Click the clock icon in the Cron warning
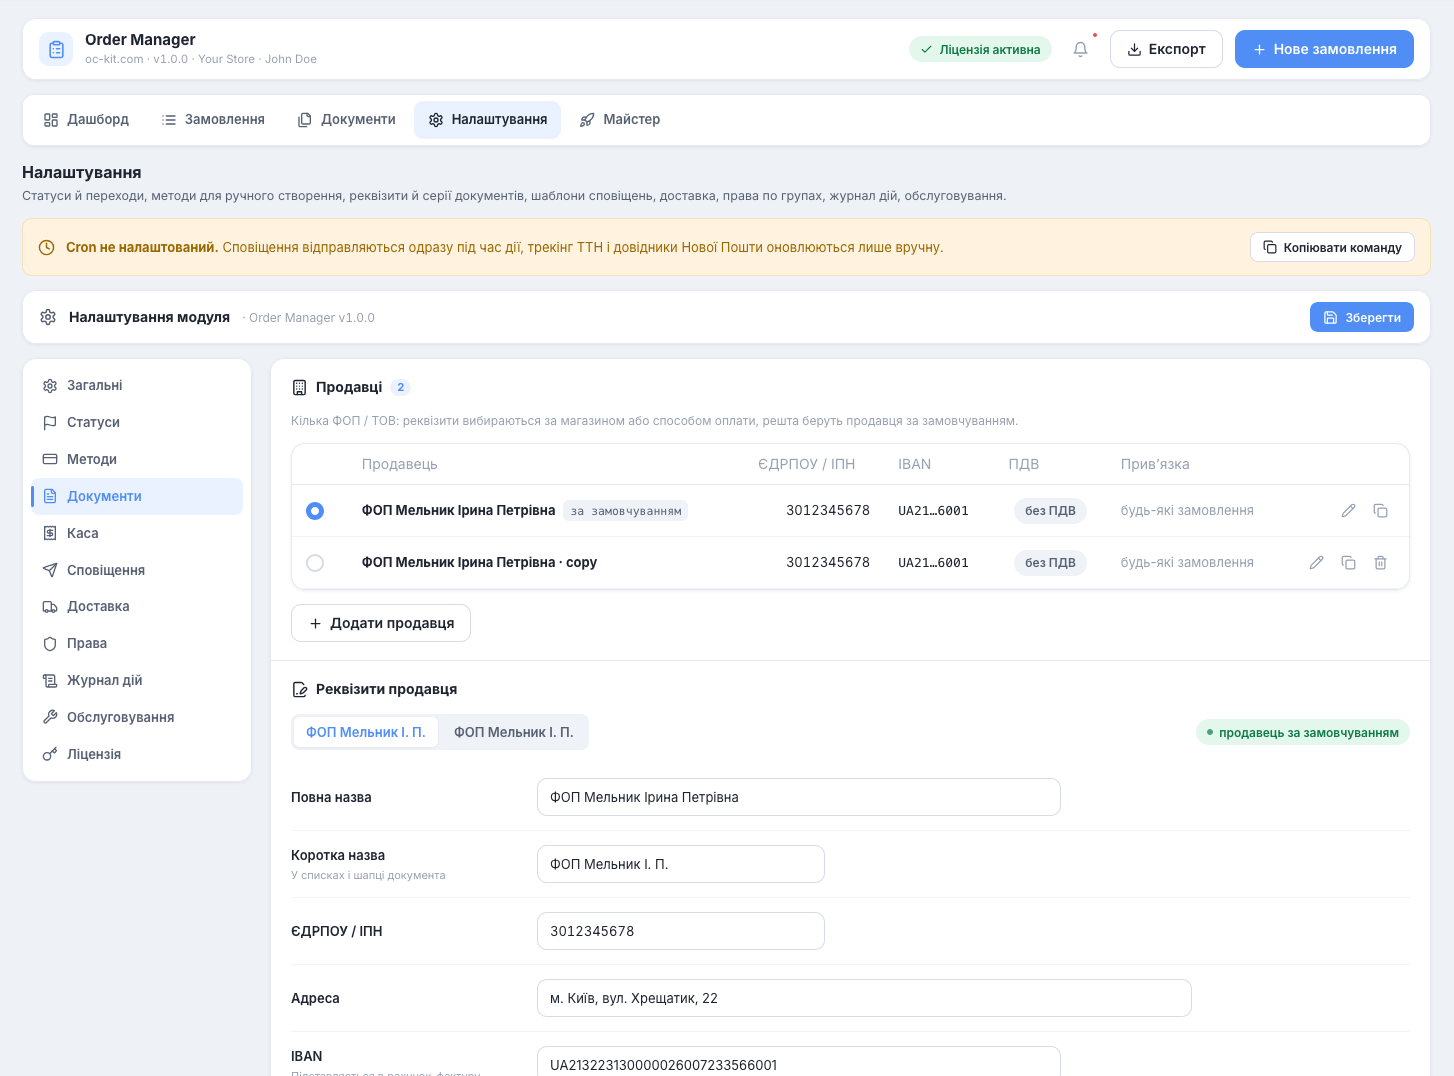This screenshot has width=1454, height=1076. point(46,247)
